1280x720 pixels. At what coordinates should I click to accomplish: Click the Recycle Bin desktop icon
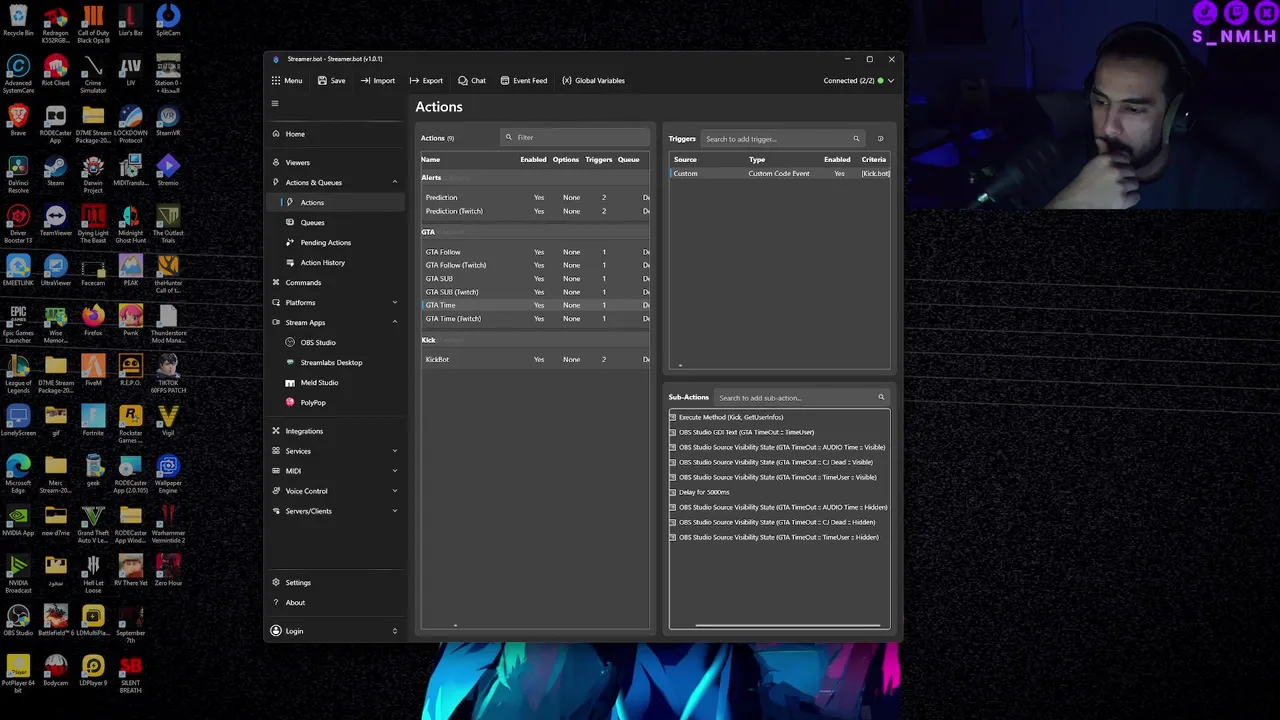[18, 21]
